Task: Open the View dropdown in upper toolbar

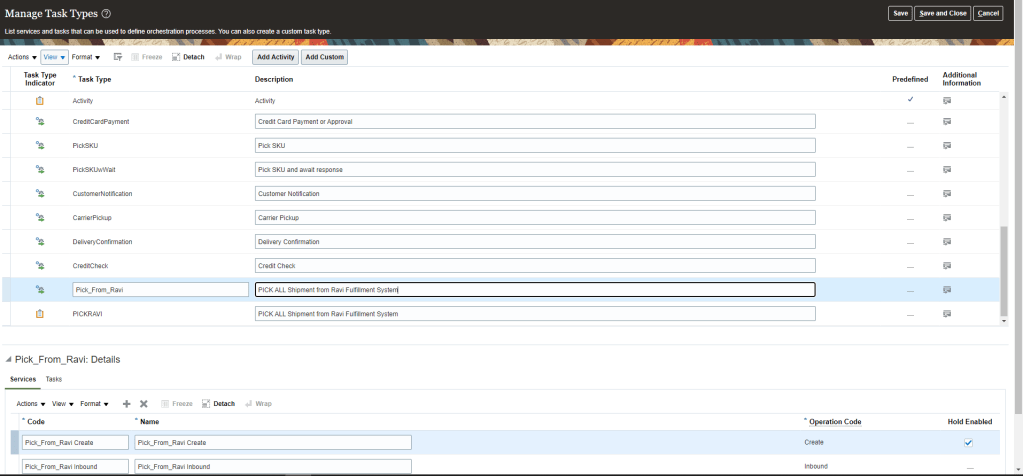Action: [x=53, y=57]
